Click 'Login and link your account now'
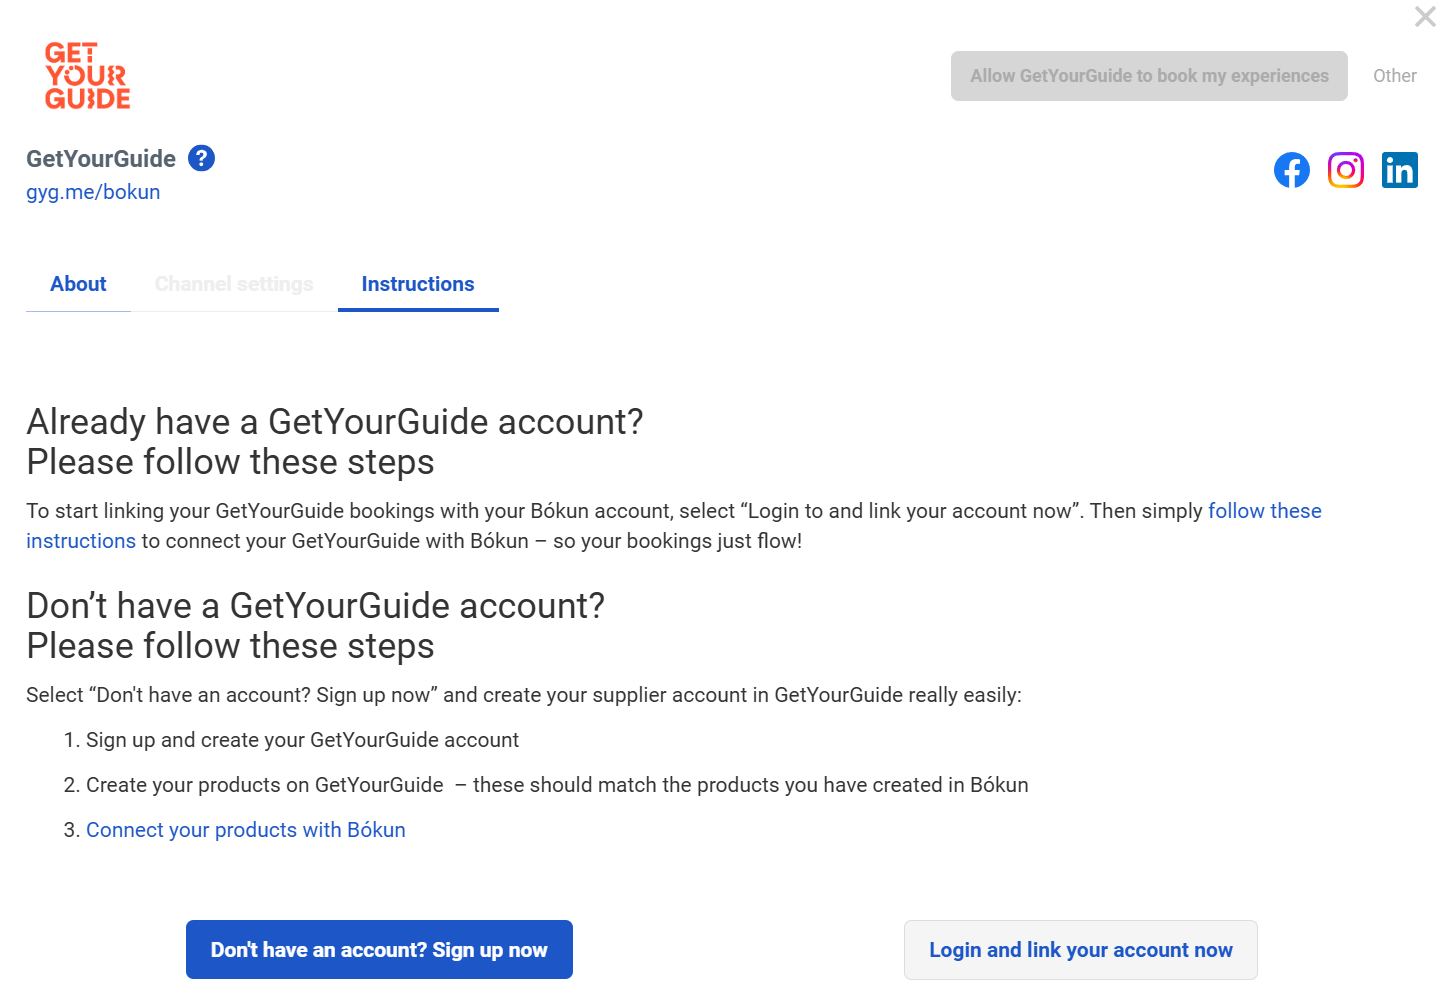Viewport: 1446px width, 1001px height. pyautogui.click(x=1081, y=950)
